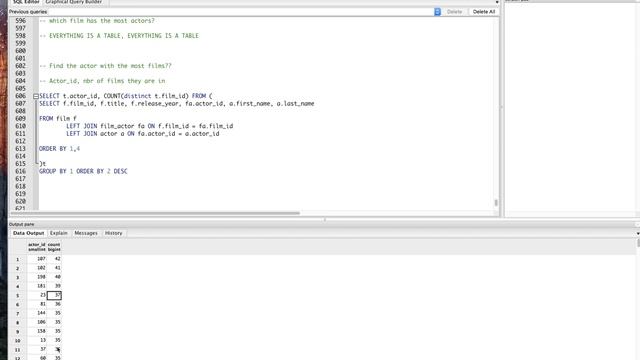Click the 'FROM film f' line
640x360 pixels.
(58, 118)
